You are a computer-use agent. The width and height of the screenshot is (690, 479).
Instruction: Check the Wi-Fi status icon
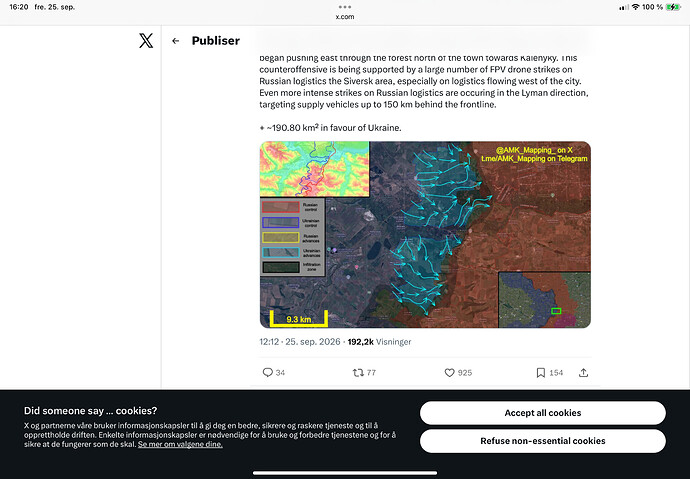point(635,7)
